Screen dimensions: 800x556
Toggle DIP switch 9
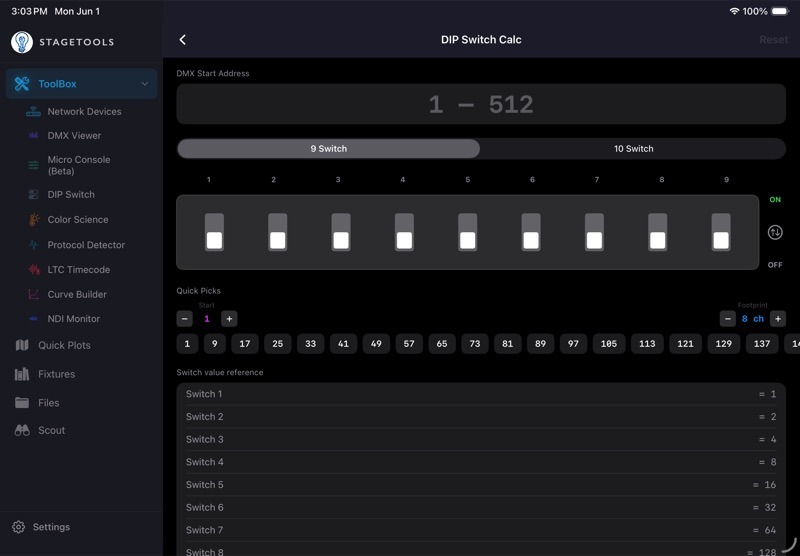[x=721, y=232]
